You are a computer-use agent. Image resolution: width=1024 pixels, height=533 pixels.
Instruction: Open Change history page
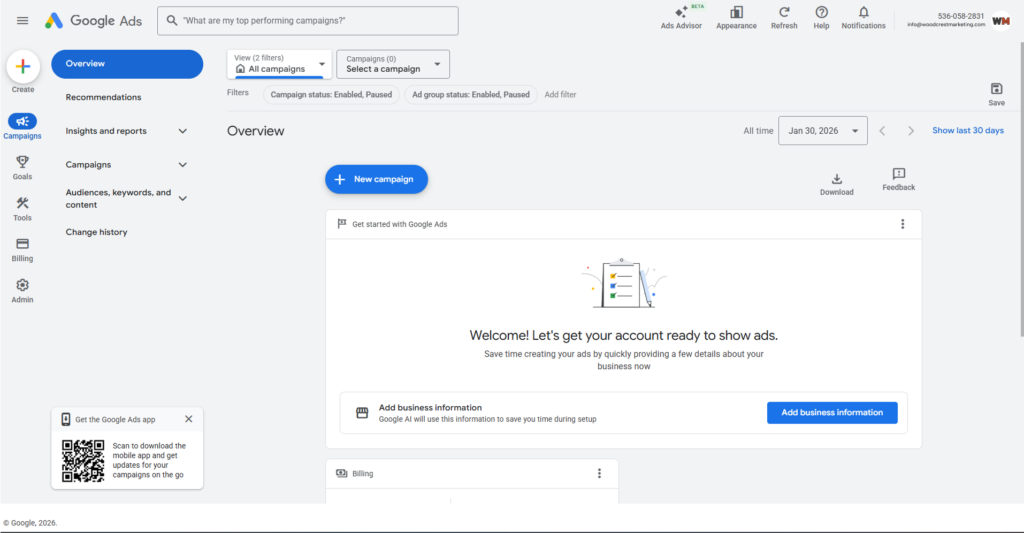click(96, 232)
